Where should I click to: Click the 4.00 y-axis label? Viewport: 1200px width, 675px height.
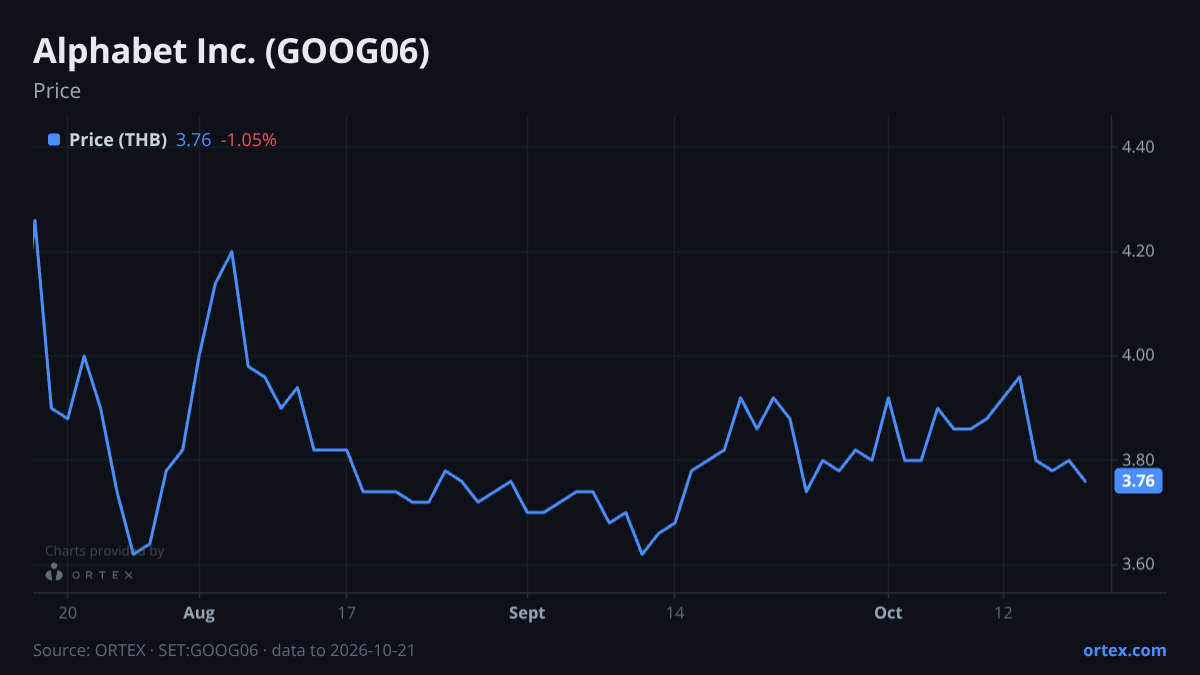[x=1139, y=355]
